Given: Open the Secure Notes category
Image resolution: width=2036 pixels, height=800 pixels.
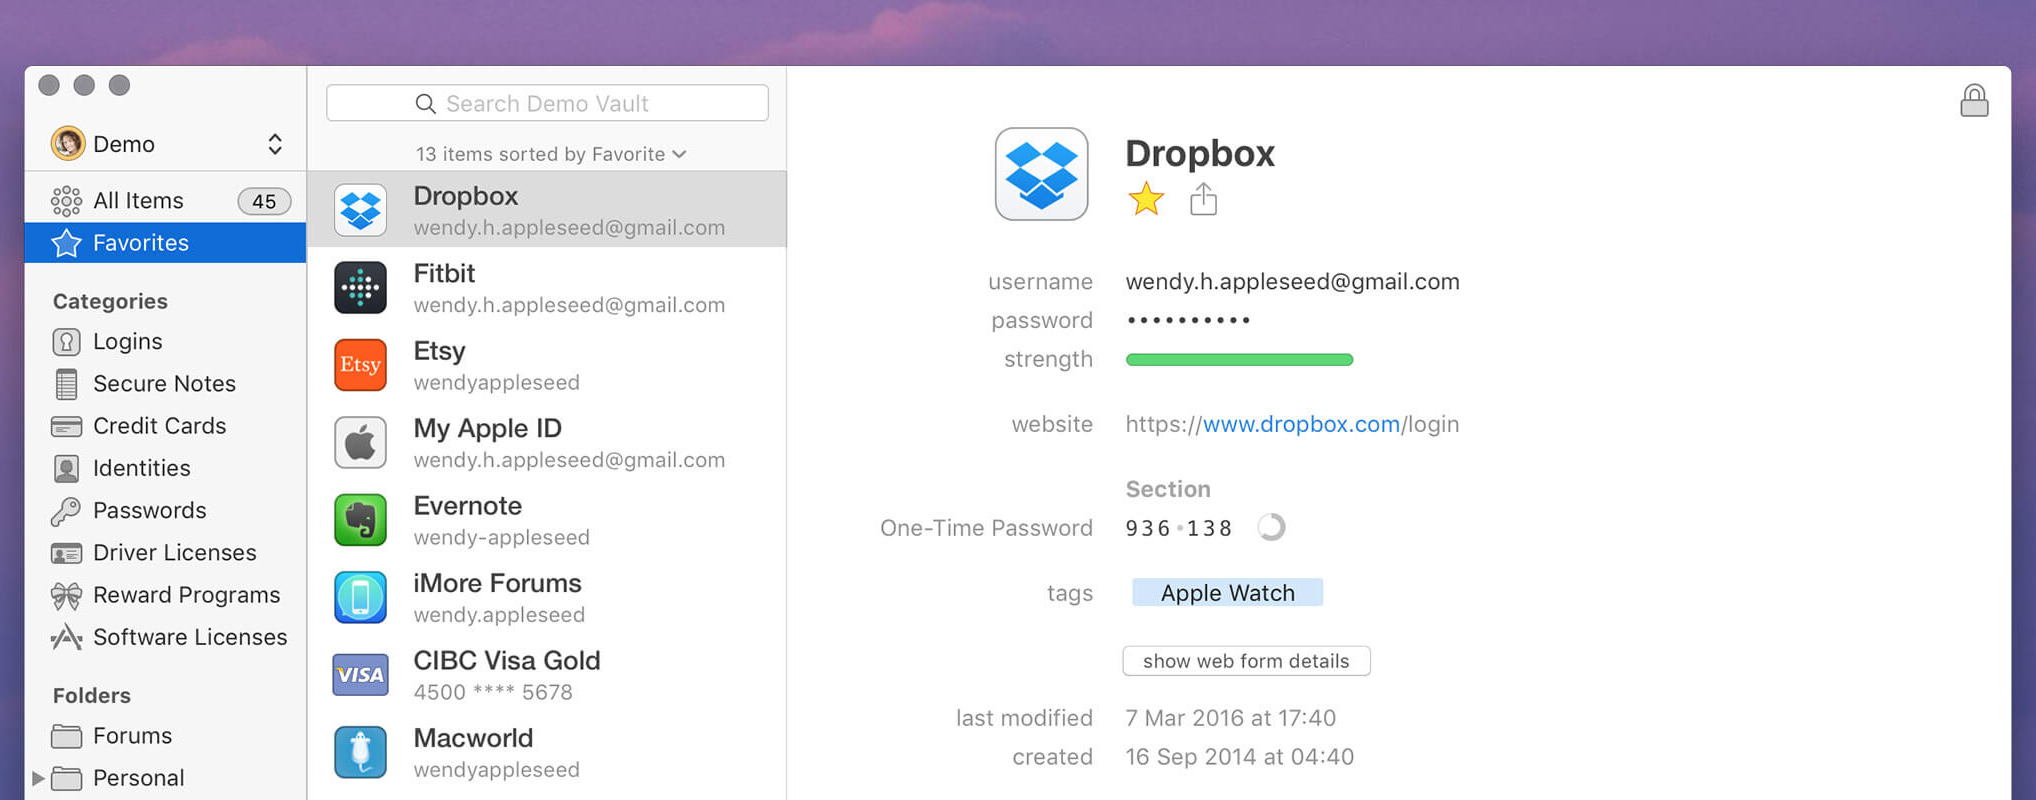Looking at the screenshot, I should (164, 384).
